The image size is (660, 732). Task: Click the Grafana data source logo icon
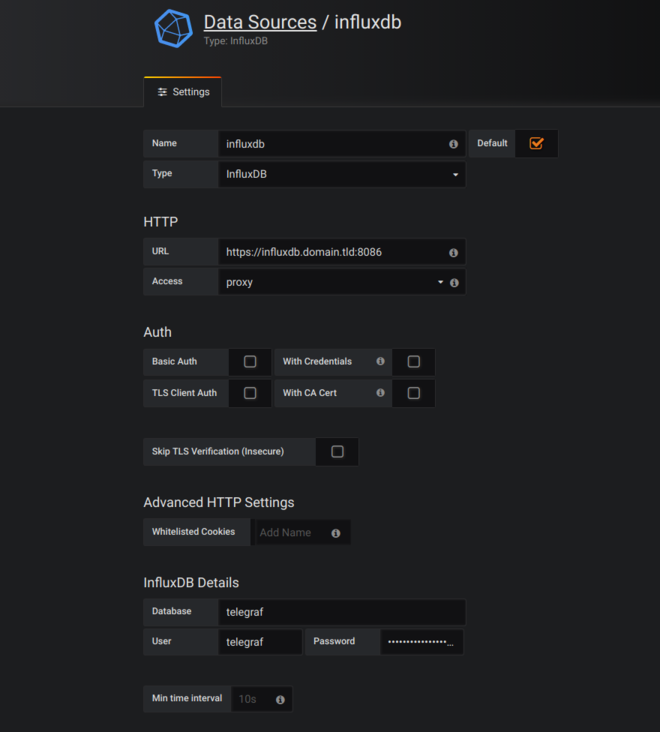click(173, 28)
